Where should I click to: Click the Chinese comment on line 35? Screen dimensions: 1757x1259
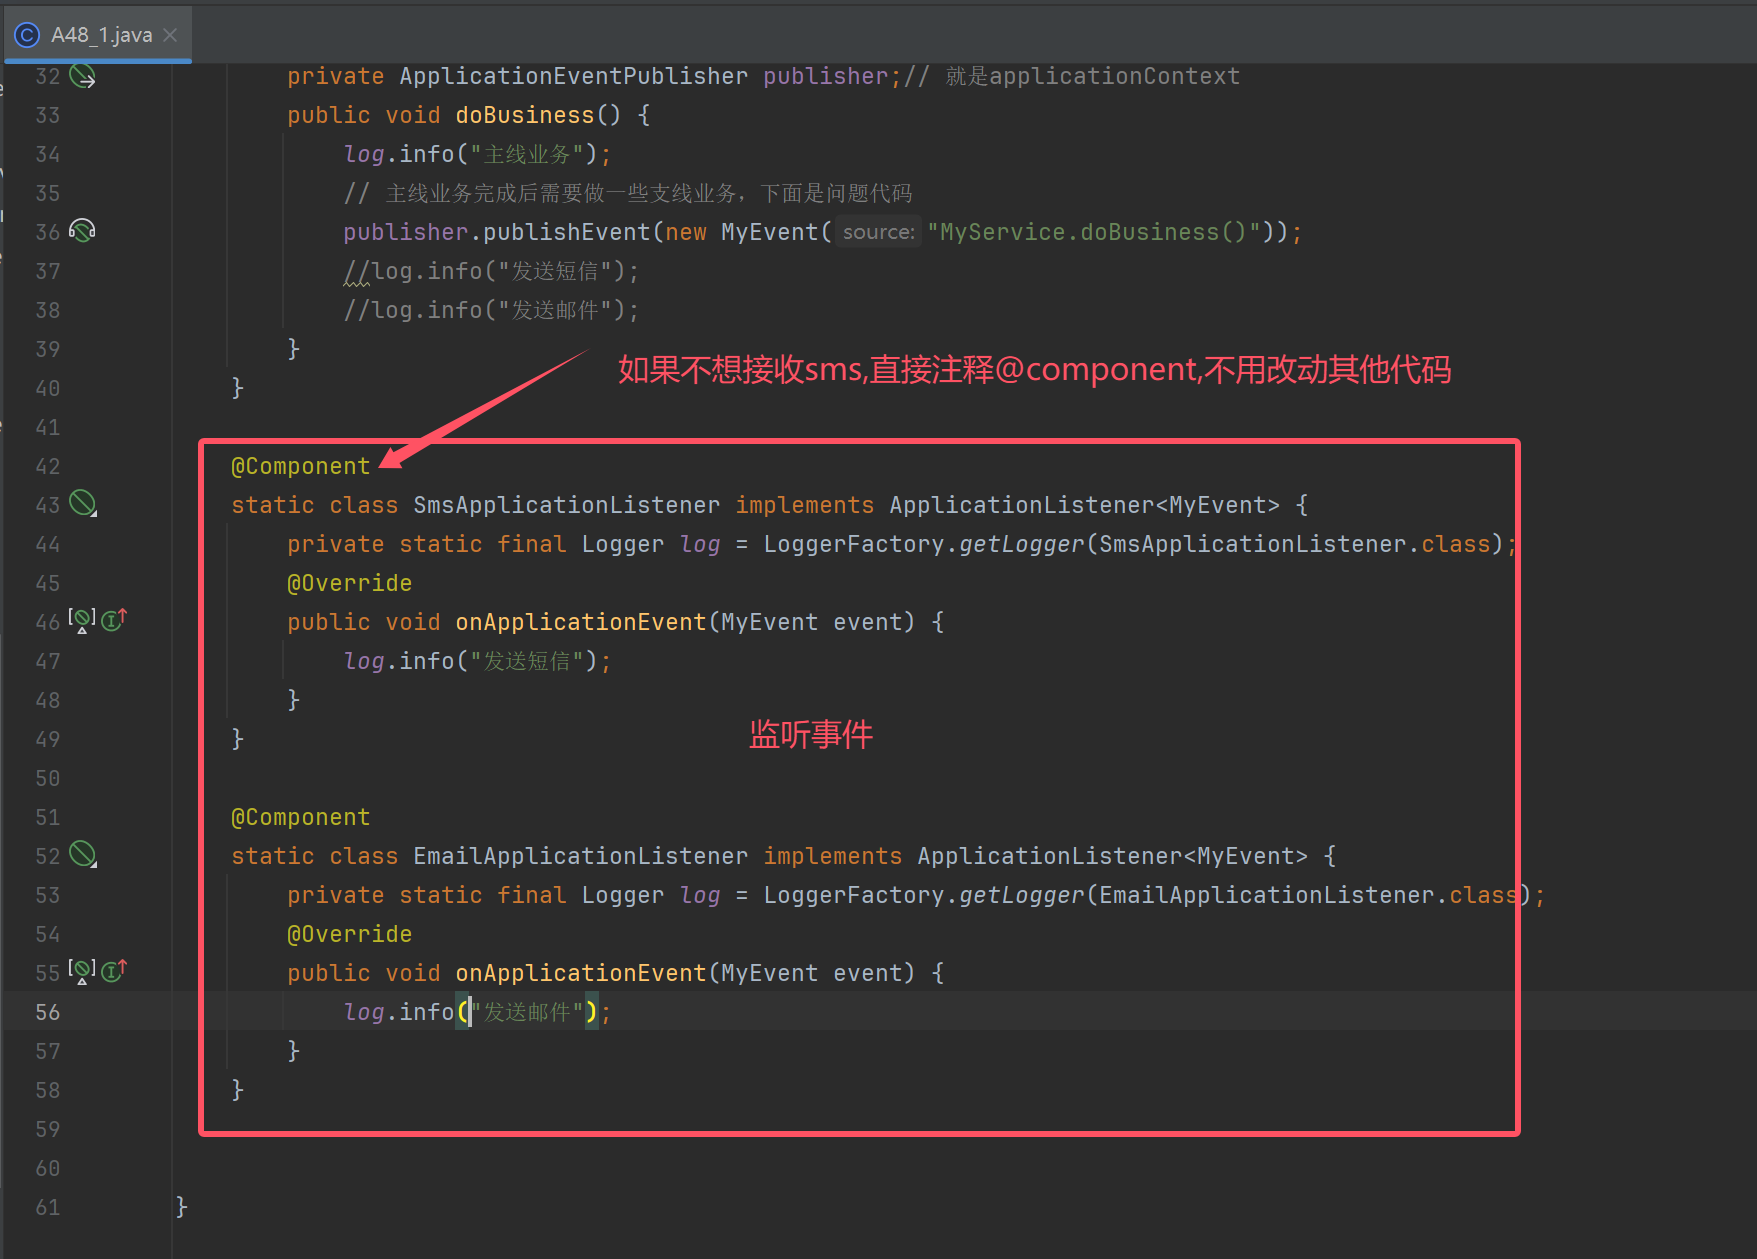click(x=628, y=193)
